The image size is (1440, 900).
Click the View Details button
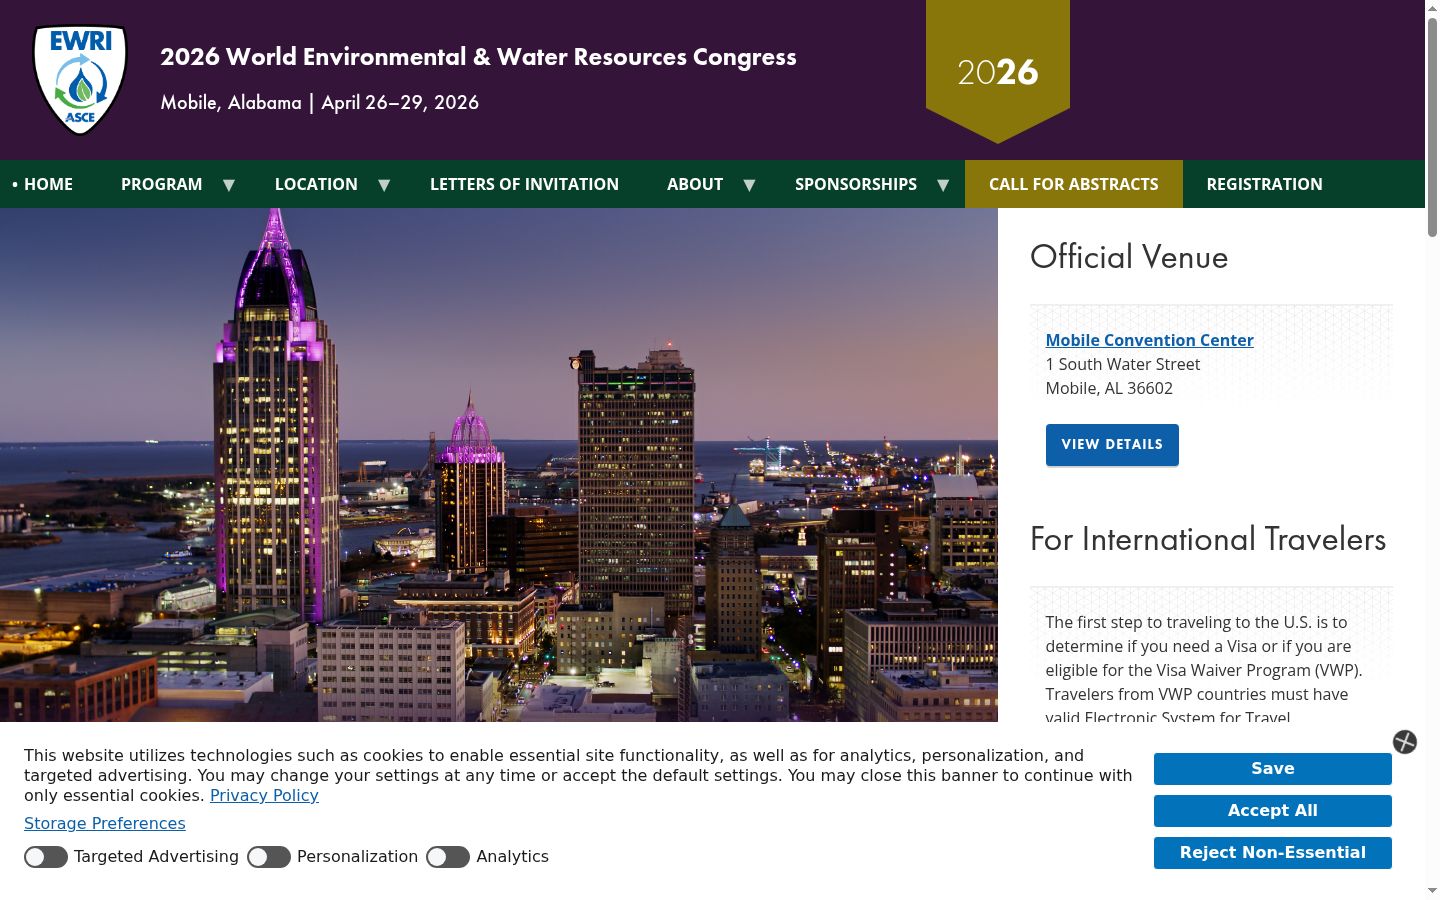point(1112,445)
